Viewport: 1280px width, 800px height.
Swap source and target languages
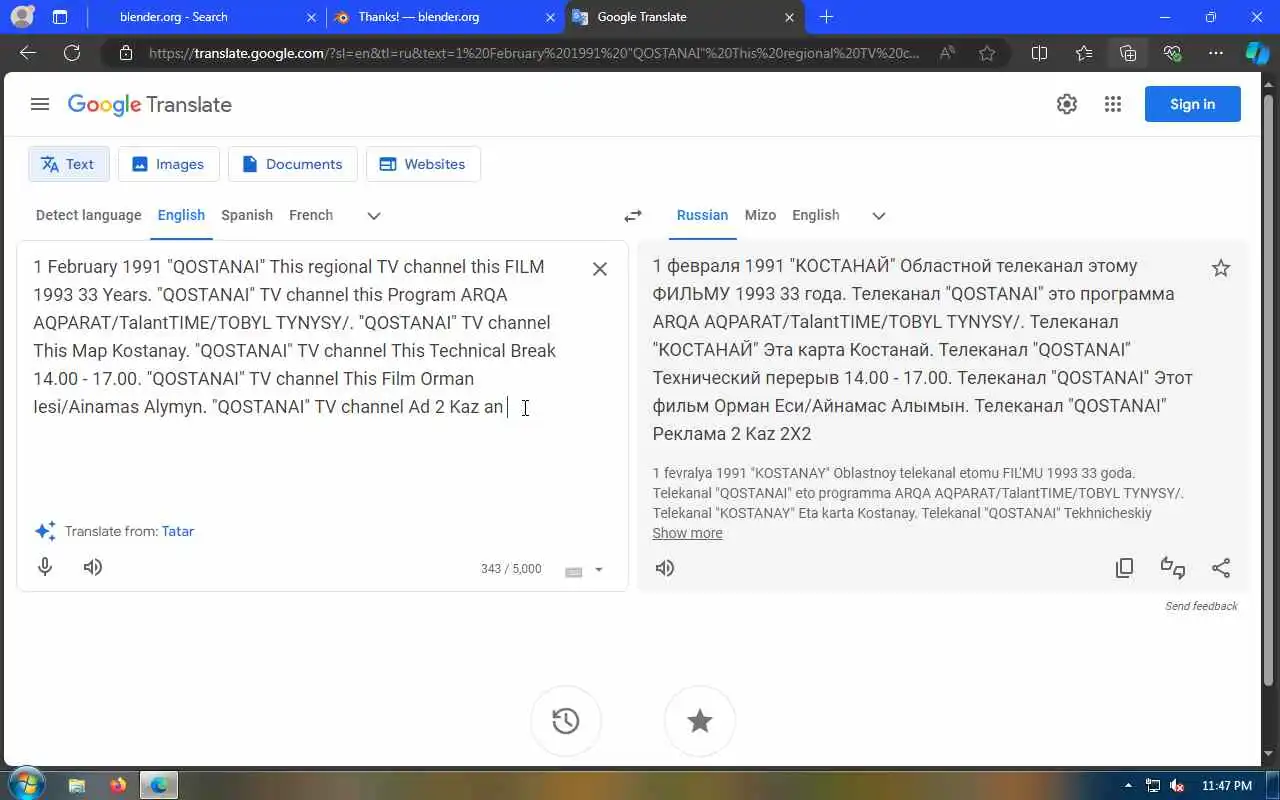pos(633,216)
